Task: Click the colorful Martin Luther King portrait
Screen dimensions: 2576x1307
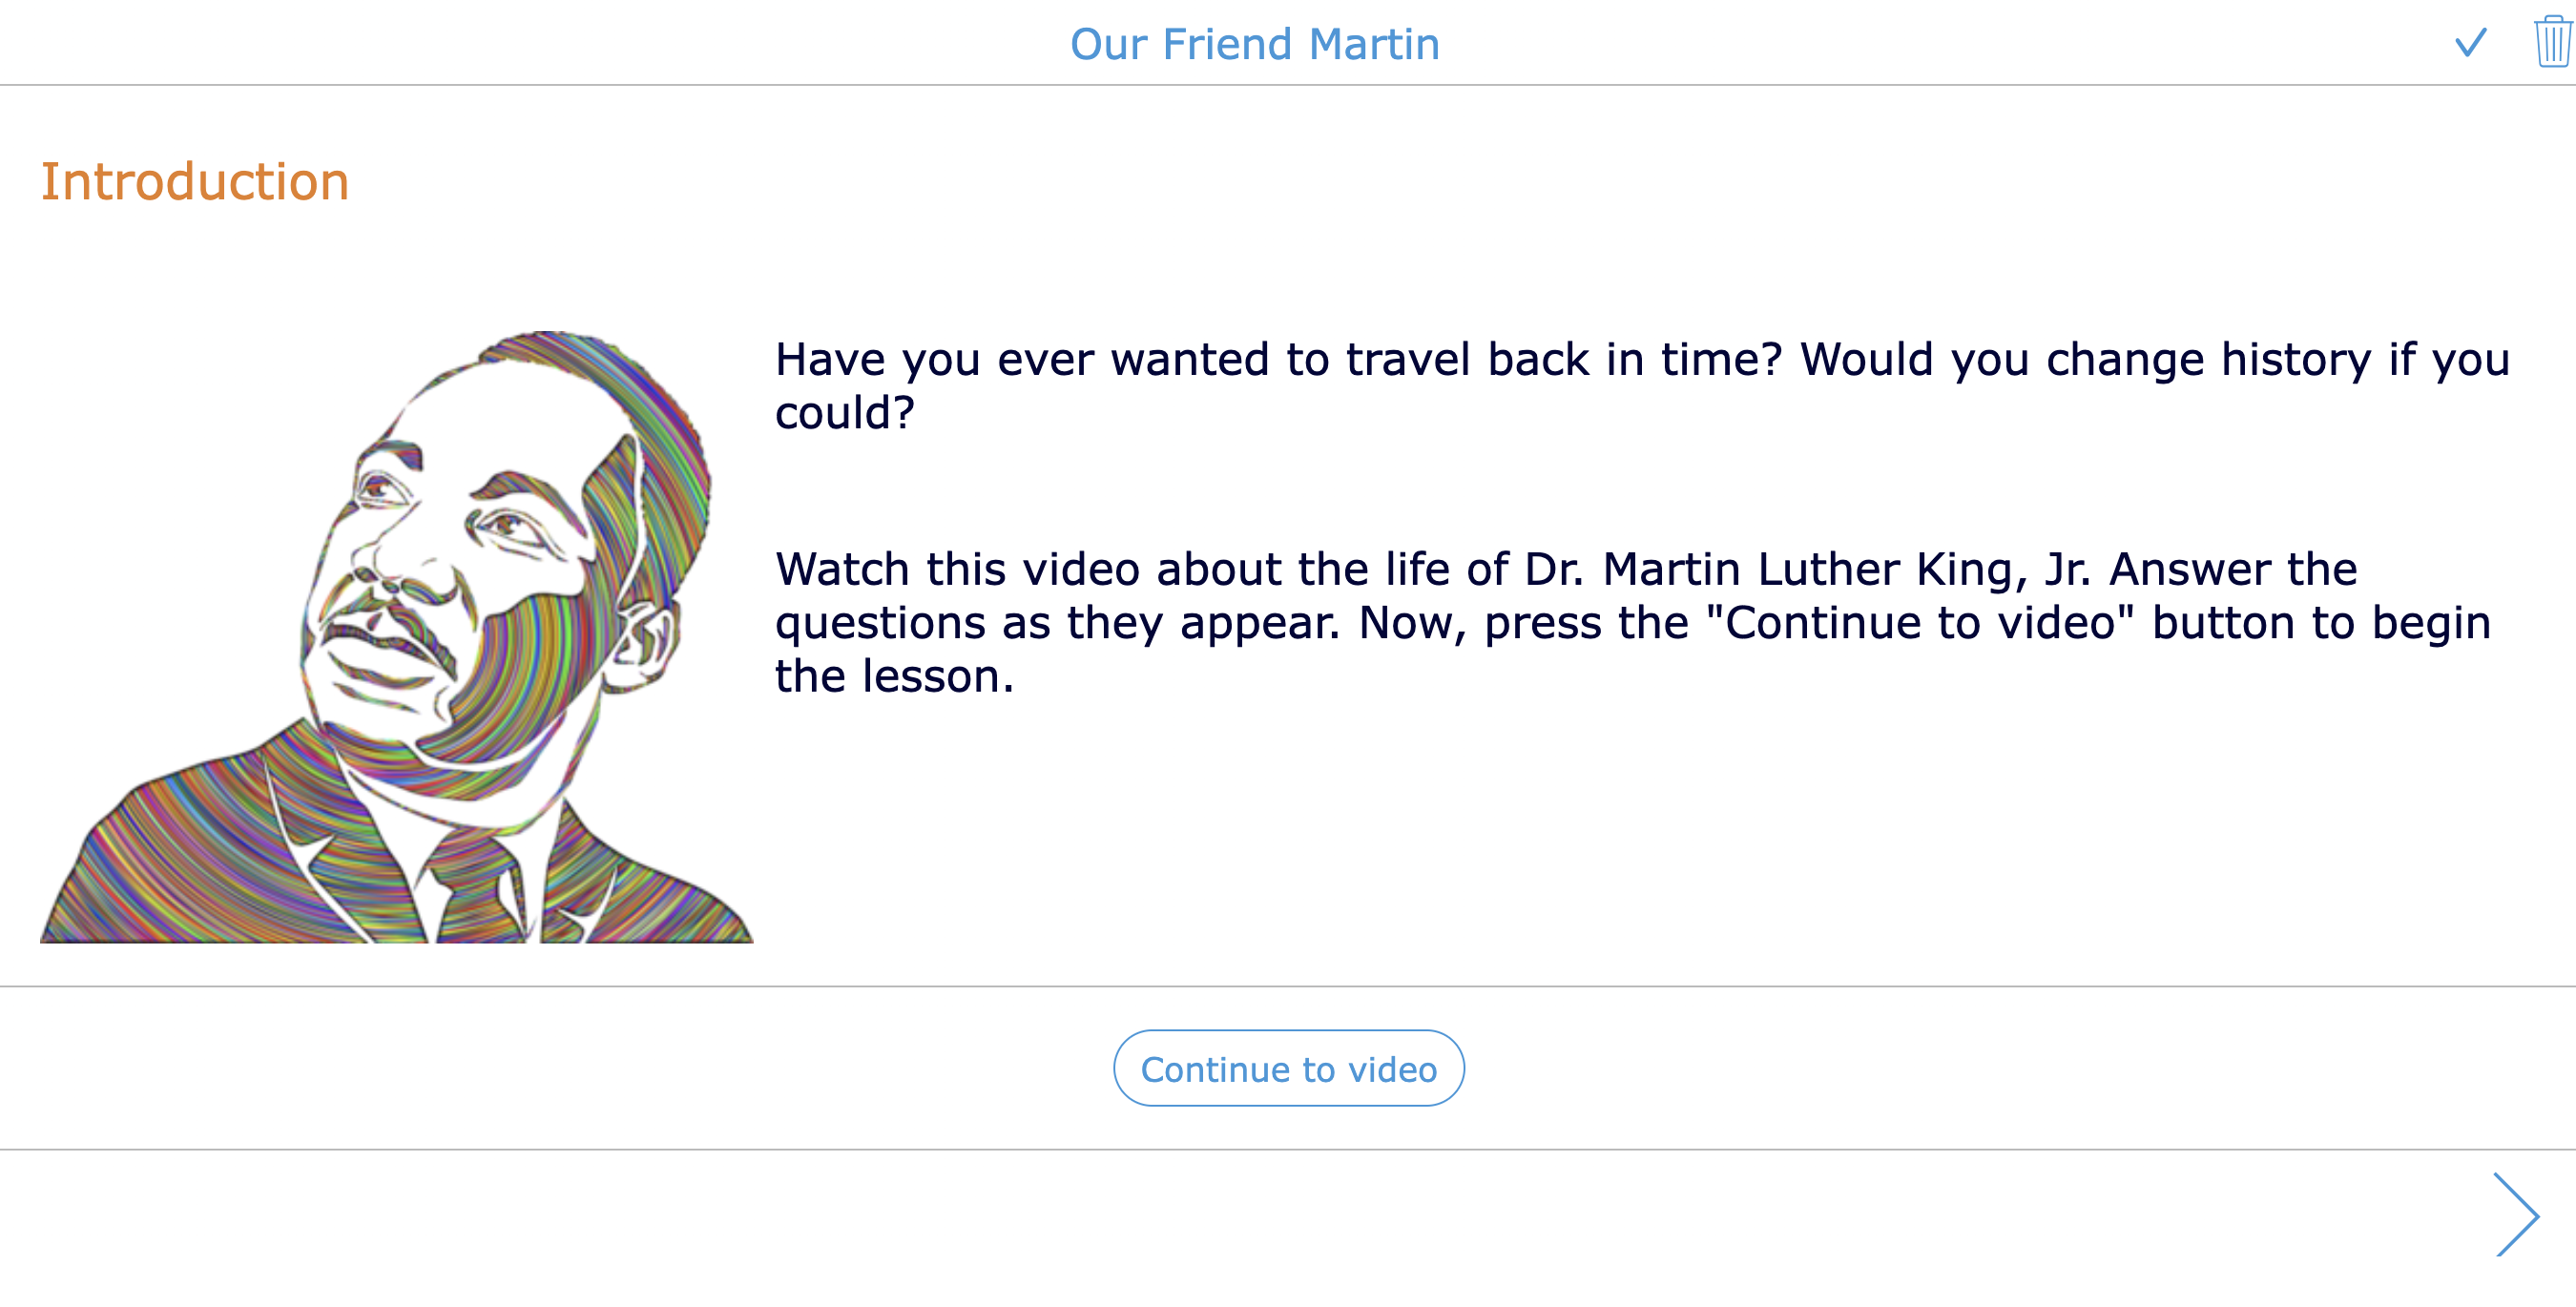Action: (396, 637)
